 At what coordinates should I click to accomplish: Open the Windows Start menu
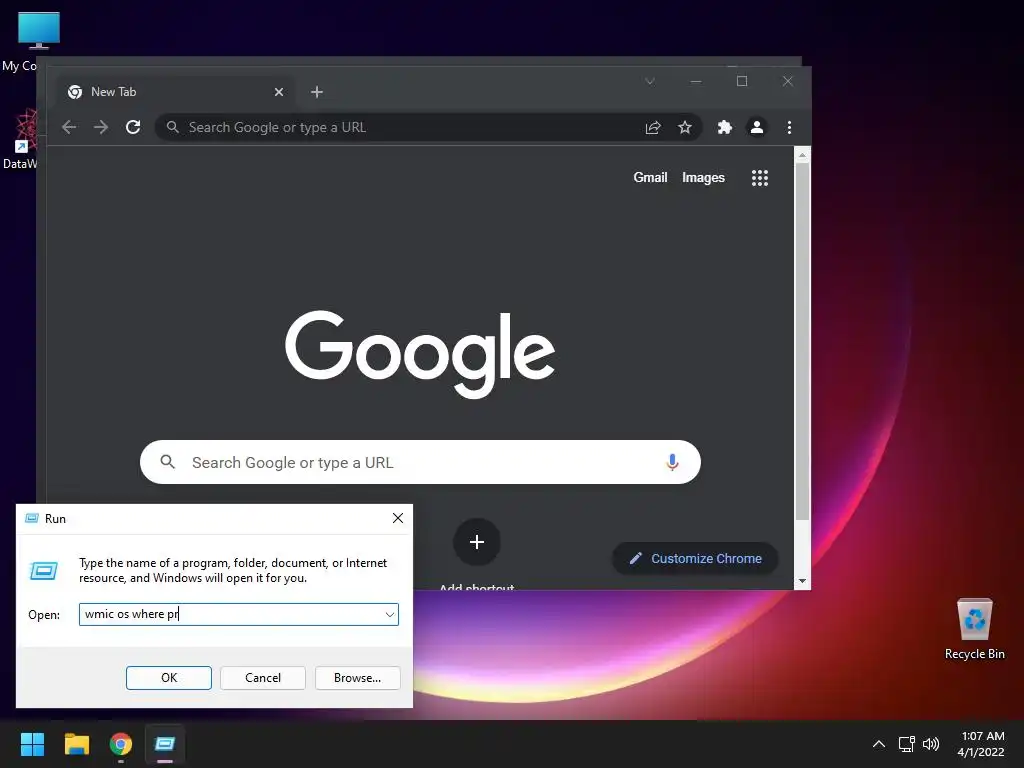click(32, 744)
